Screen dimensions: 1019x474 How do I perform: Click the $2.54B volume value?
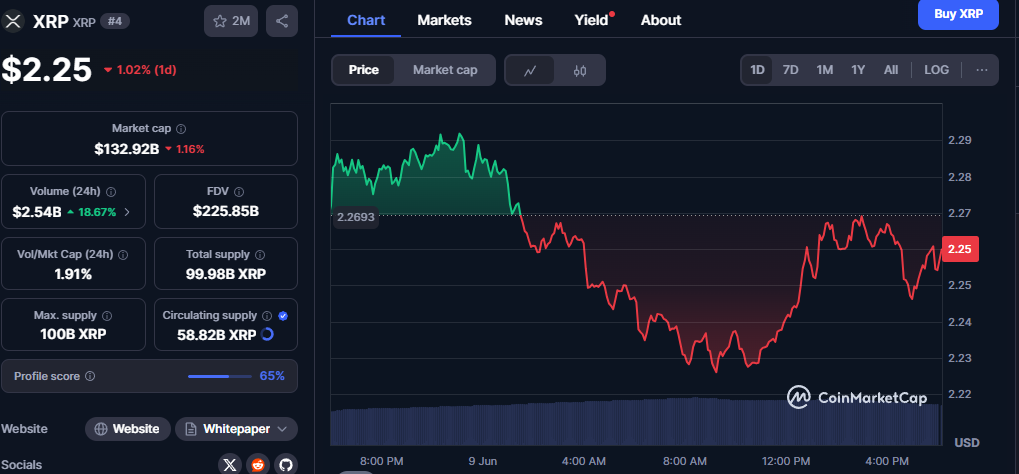click(x=37, y=212)
